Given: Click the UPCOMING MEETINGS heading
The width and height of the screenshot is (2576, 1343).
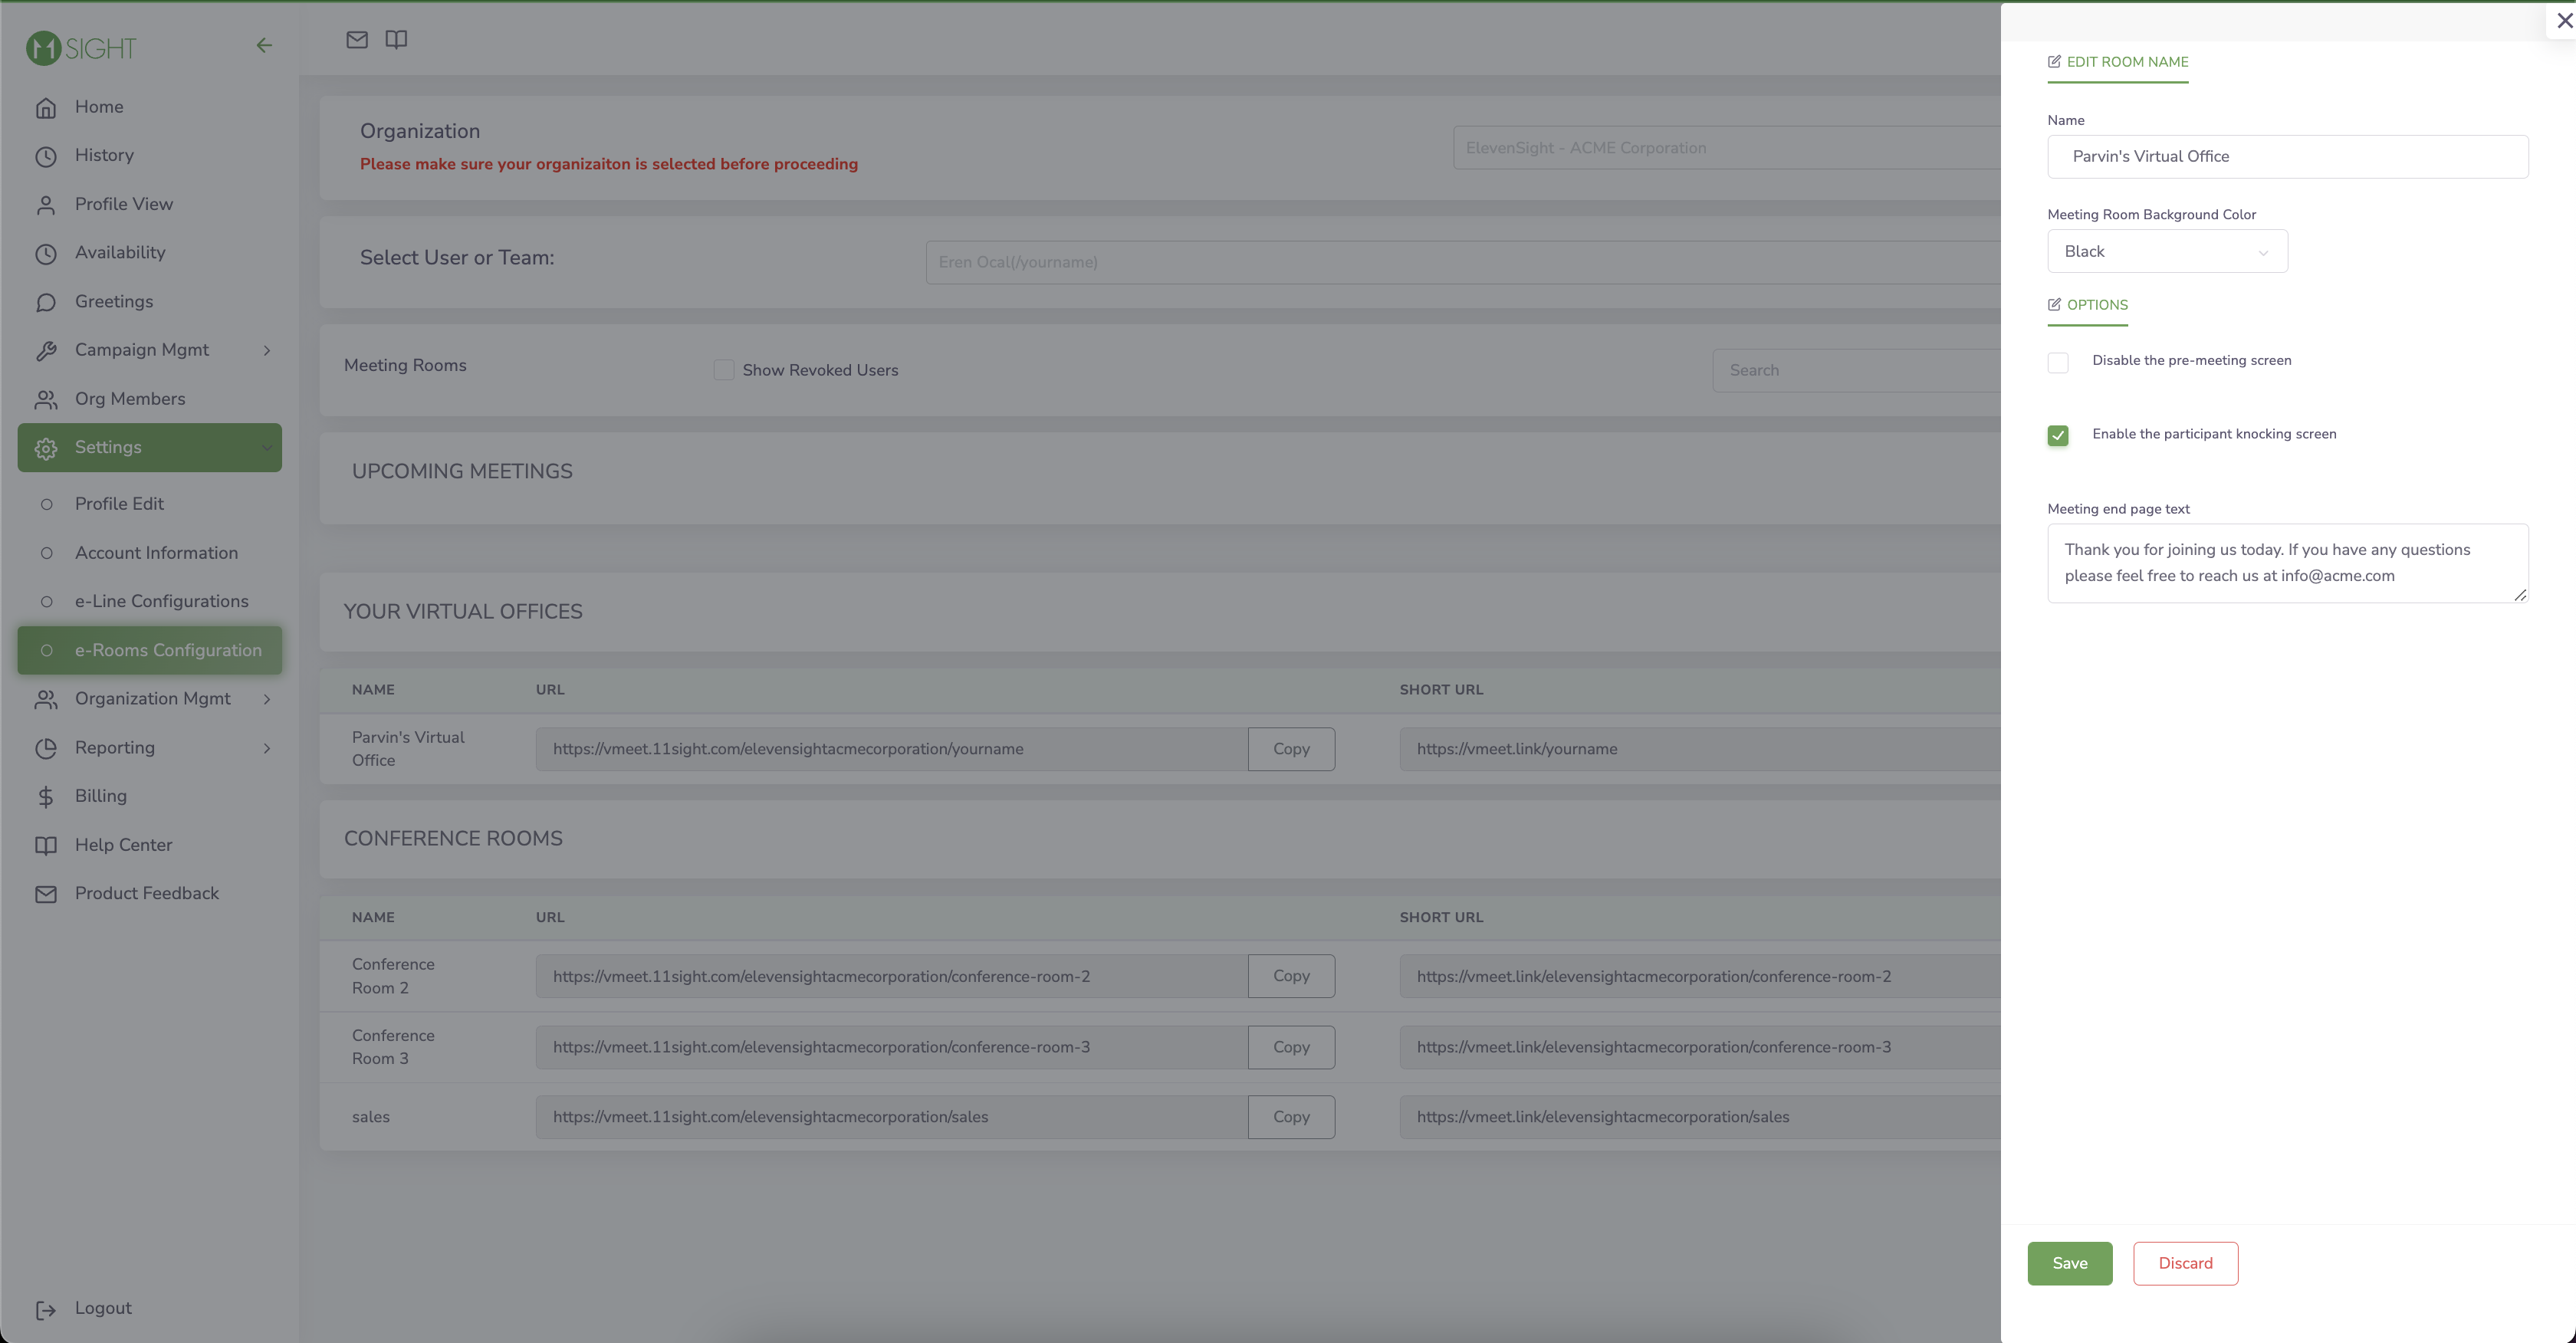Looking at the screenshot, I should [462, 472].
